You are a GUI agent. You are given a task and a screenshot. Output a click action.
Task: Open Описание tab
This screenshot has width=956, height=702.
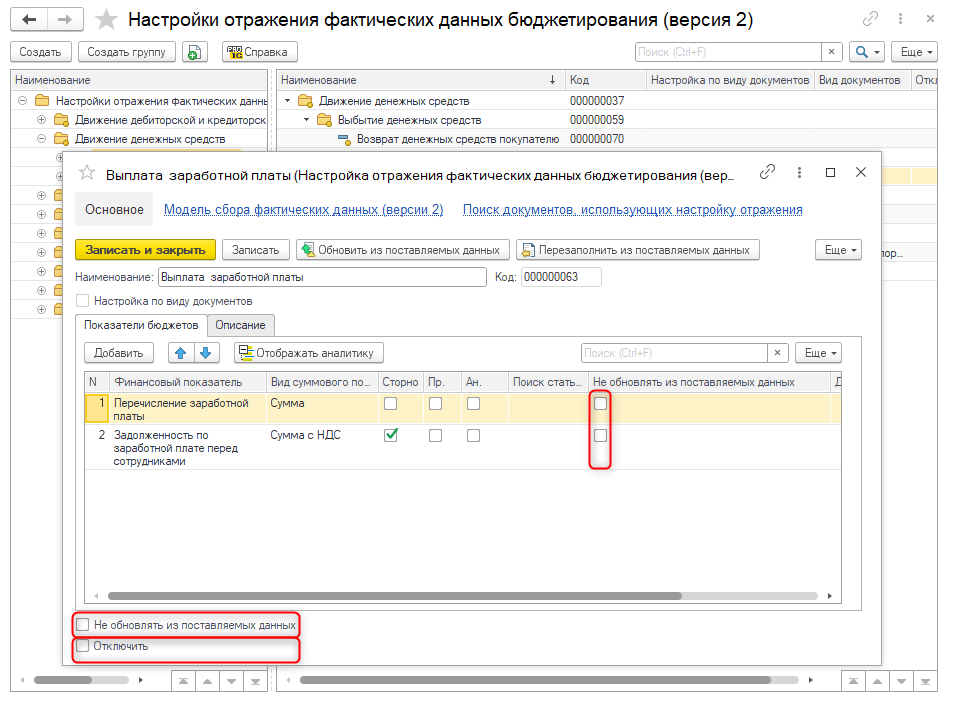pyautogui.click(x=240, y=325)
